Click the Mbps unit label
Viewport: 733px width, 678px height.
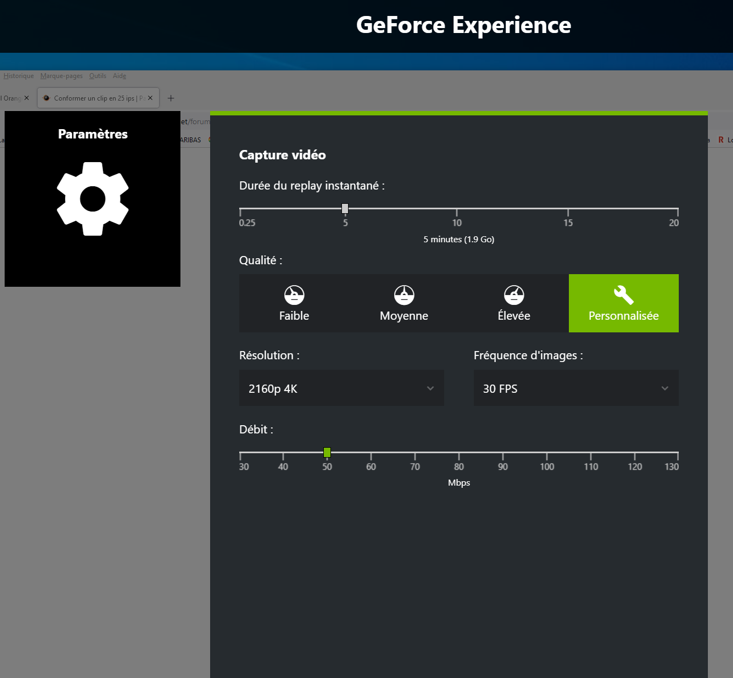coord(459,483)
